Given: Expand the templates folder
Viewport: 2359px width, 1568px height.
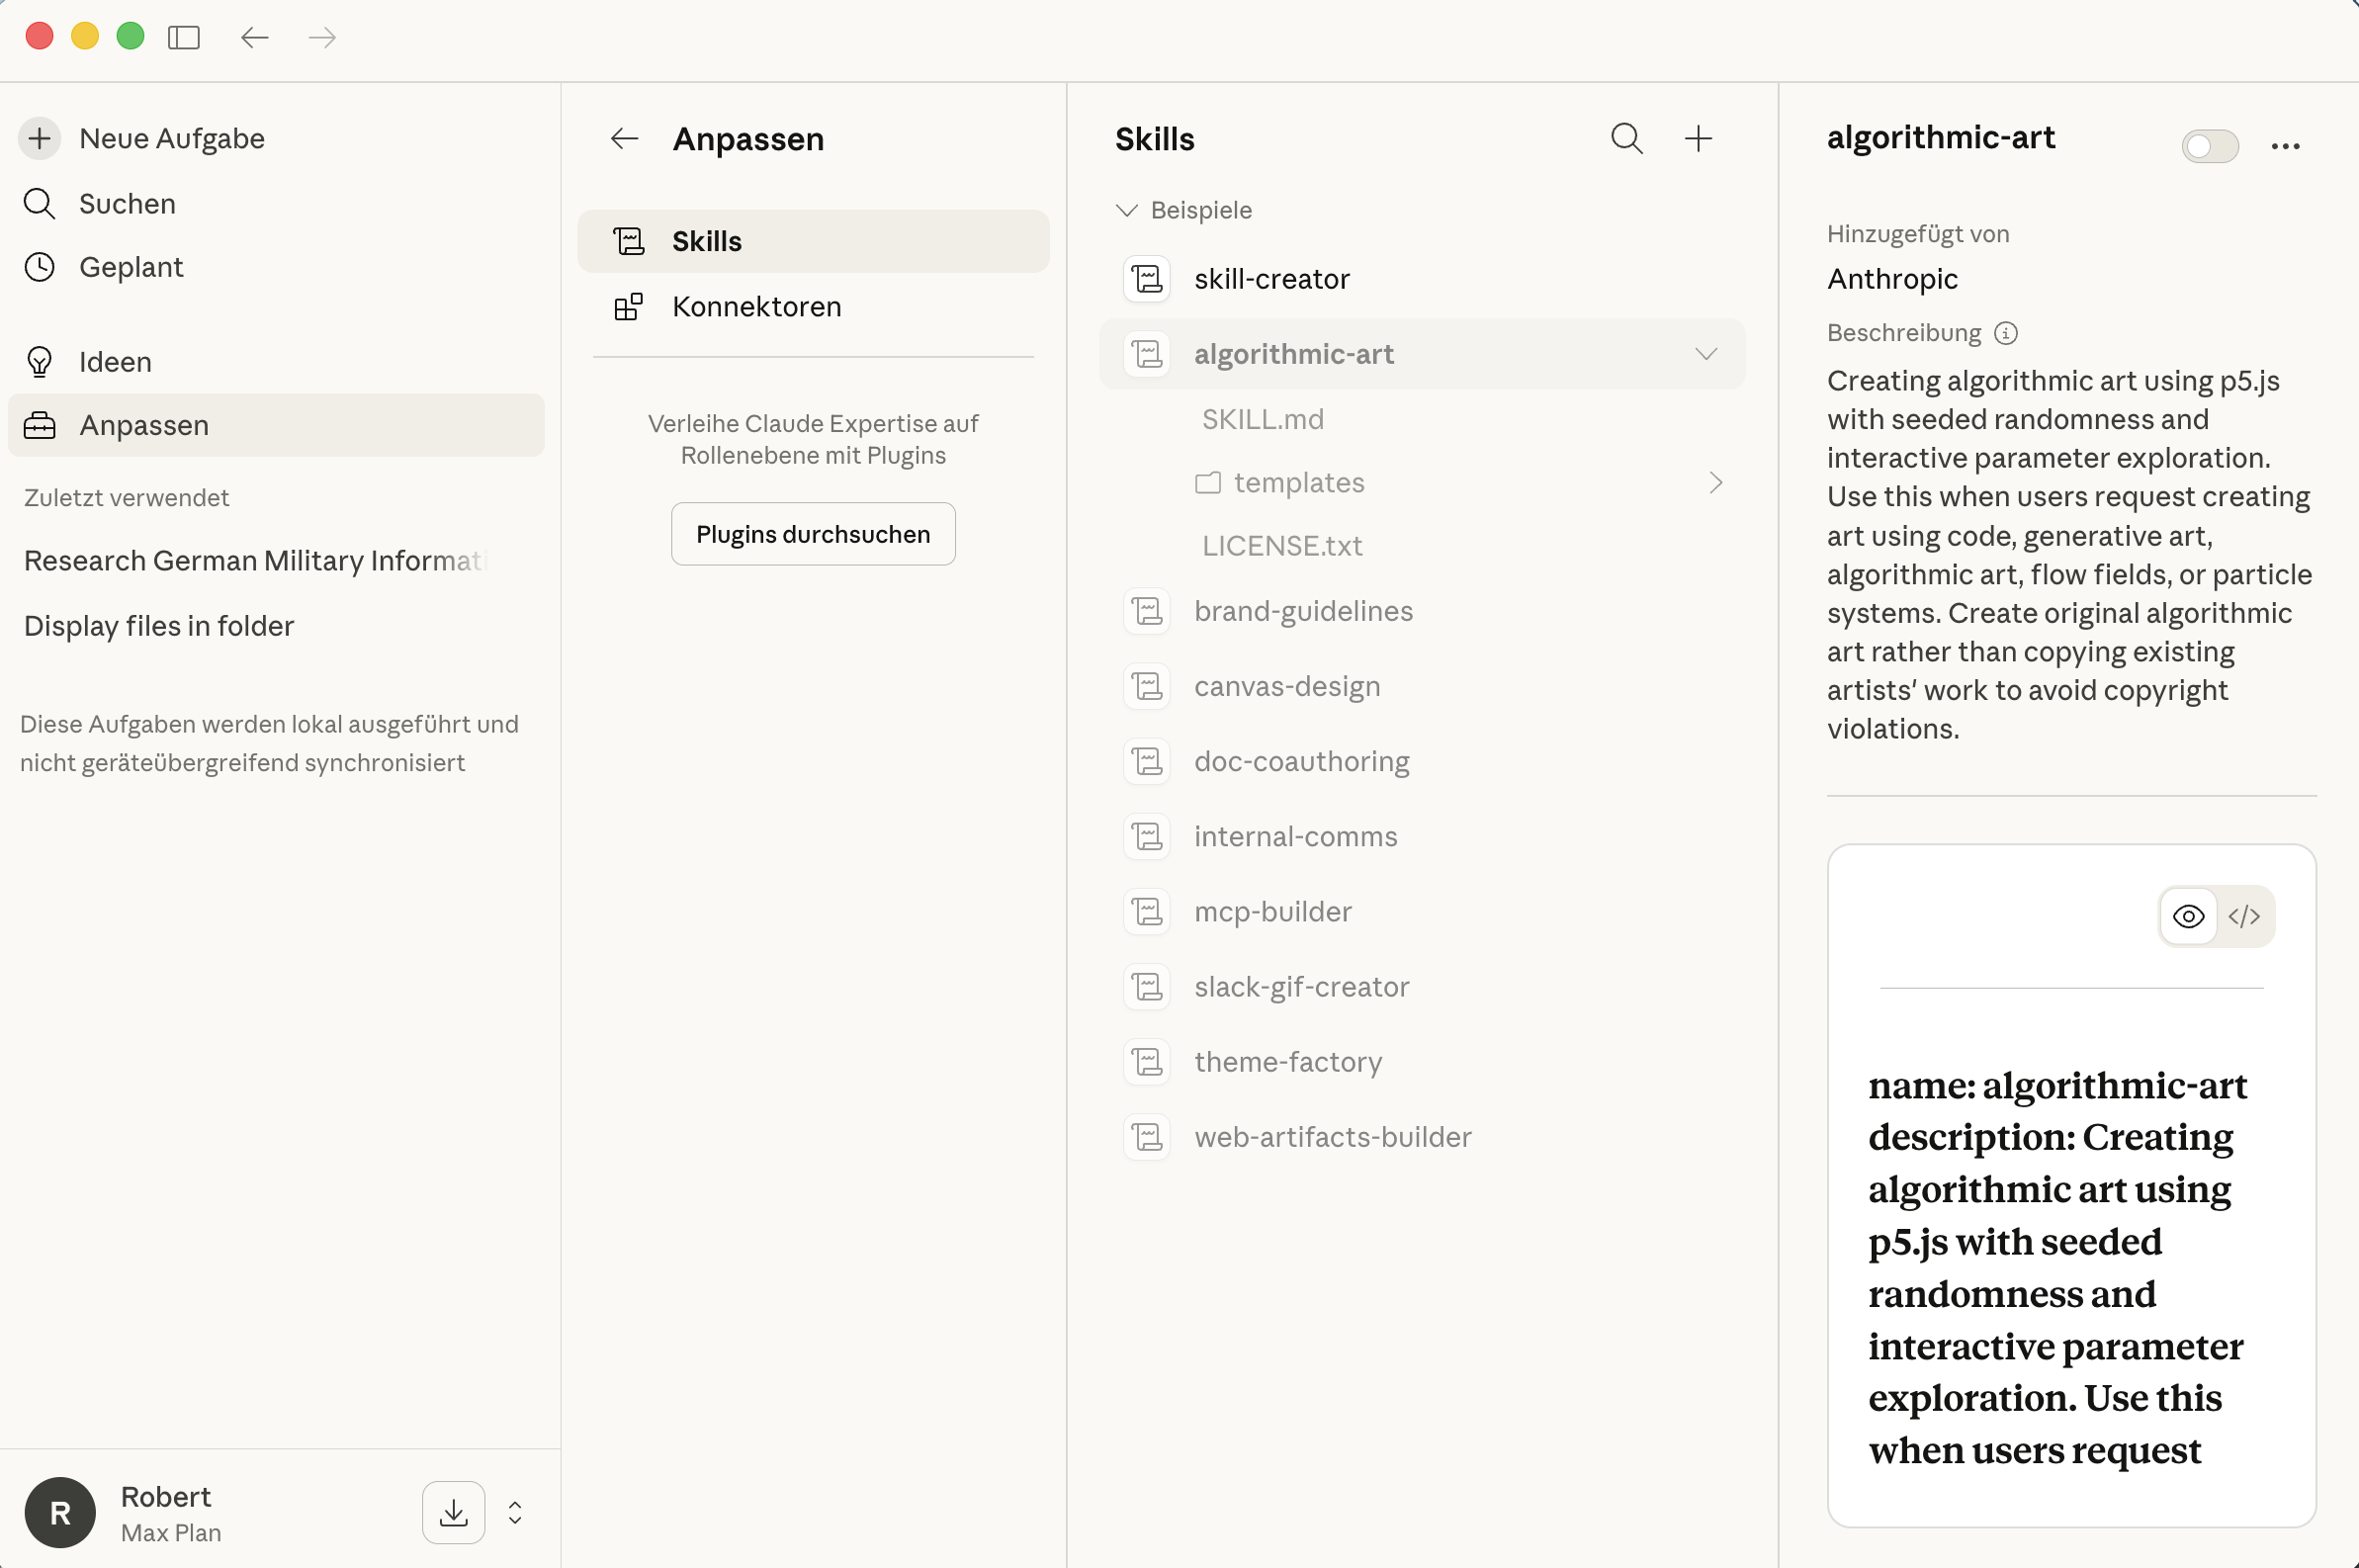Looking at the screenshot, I should coord(1714,482).
